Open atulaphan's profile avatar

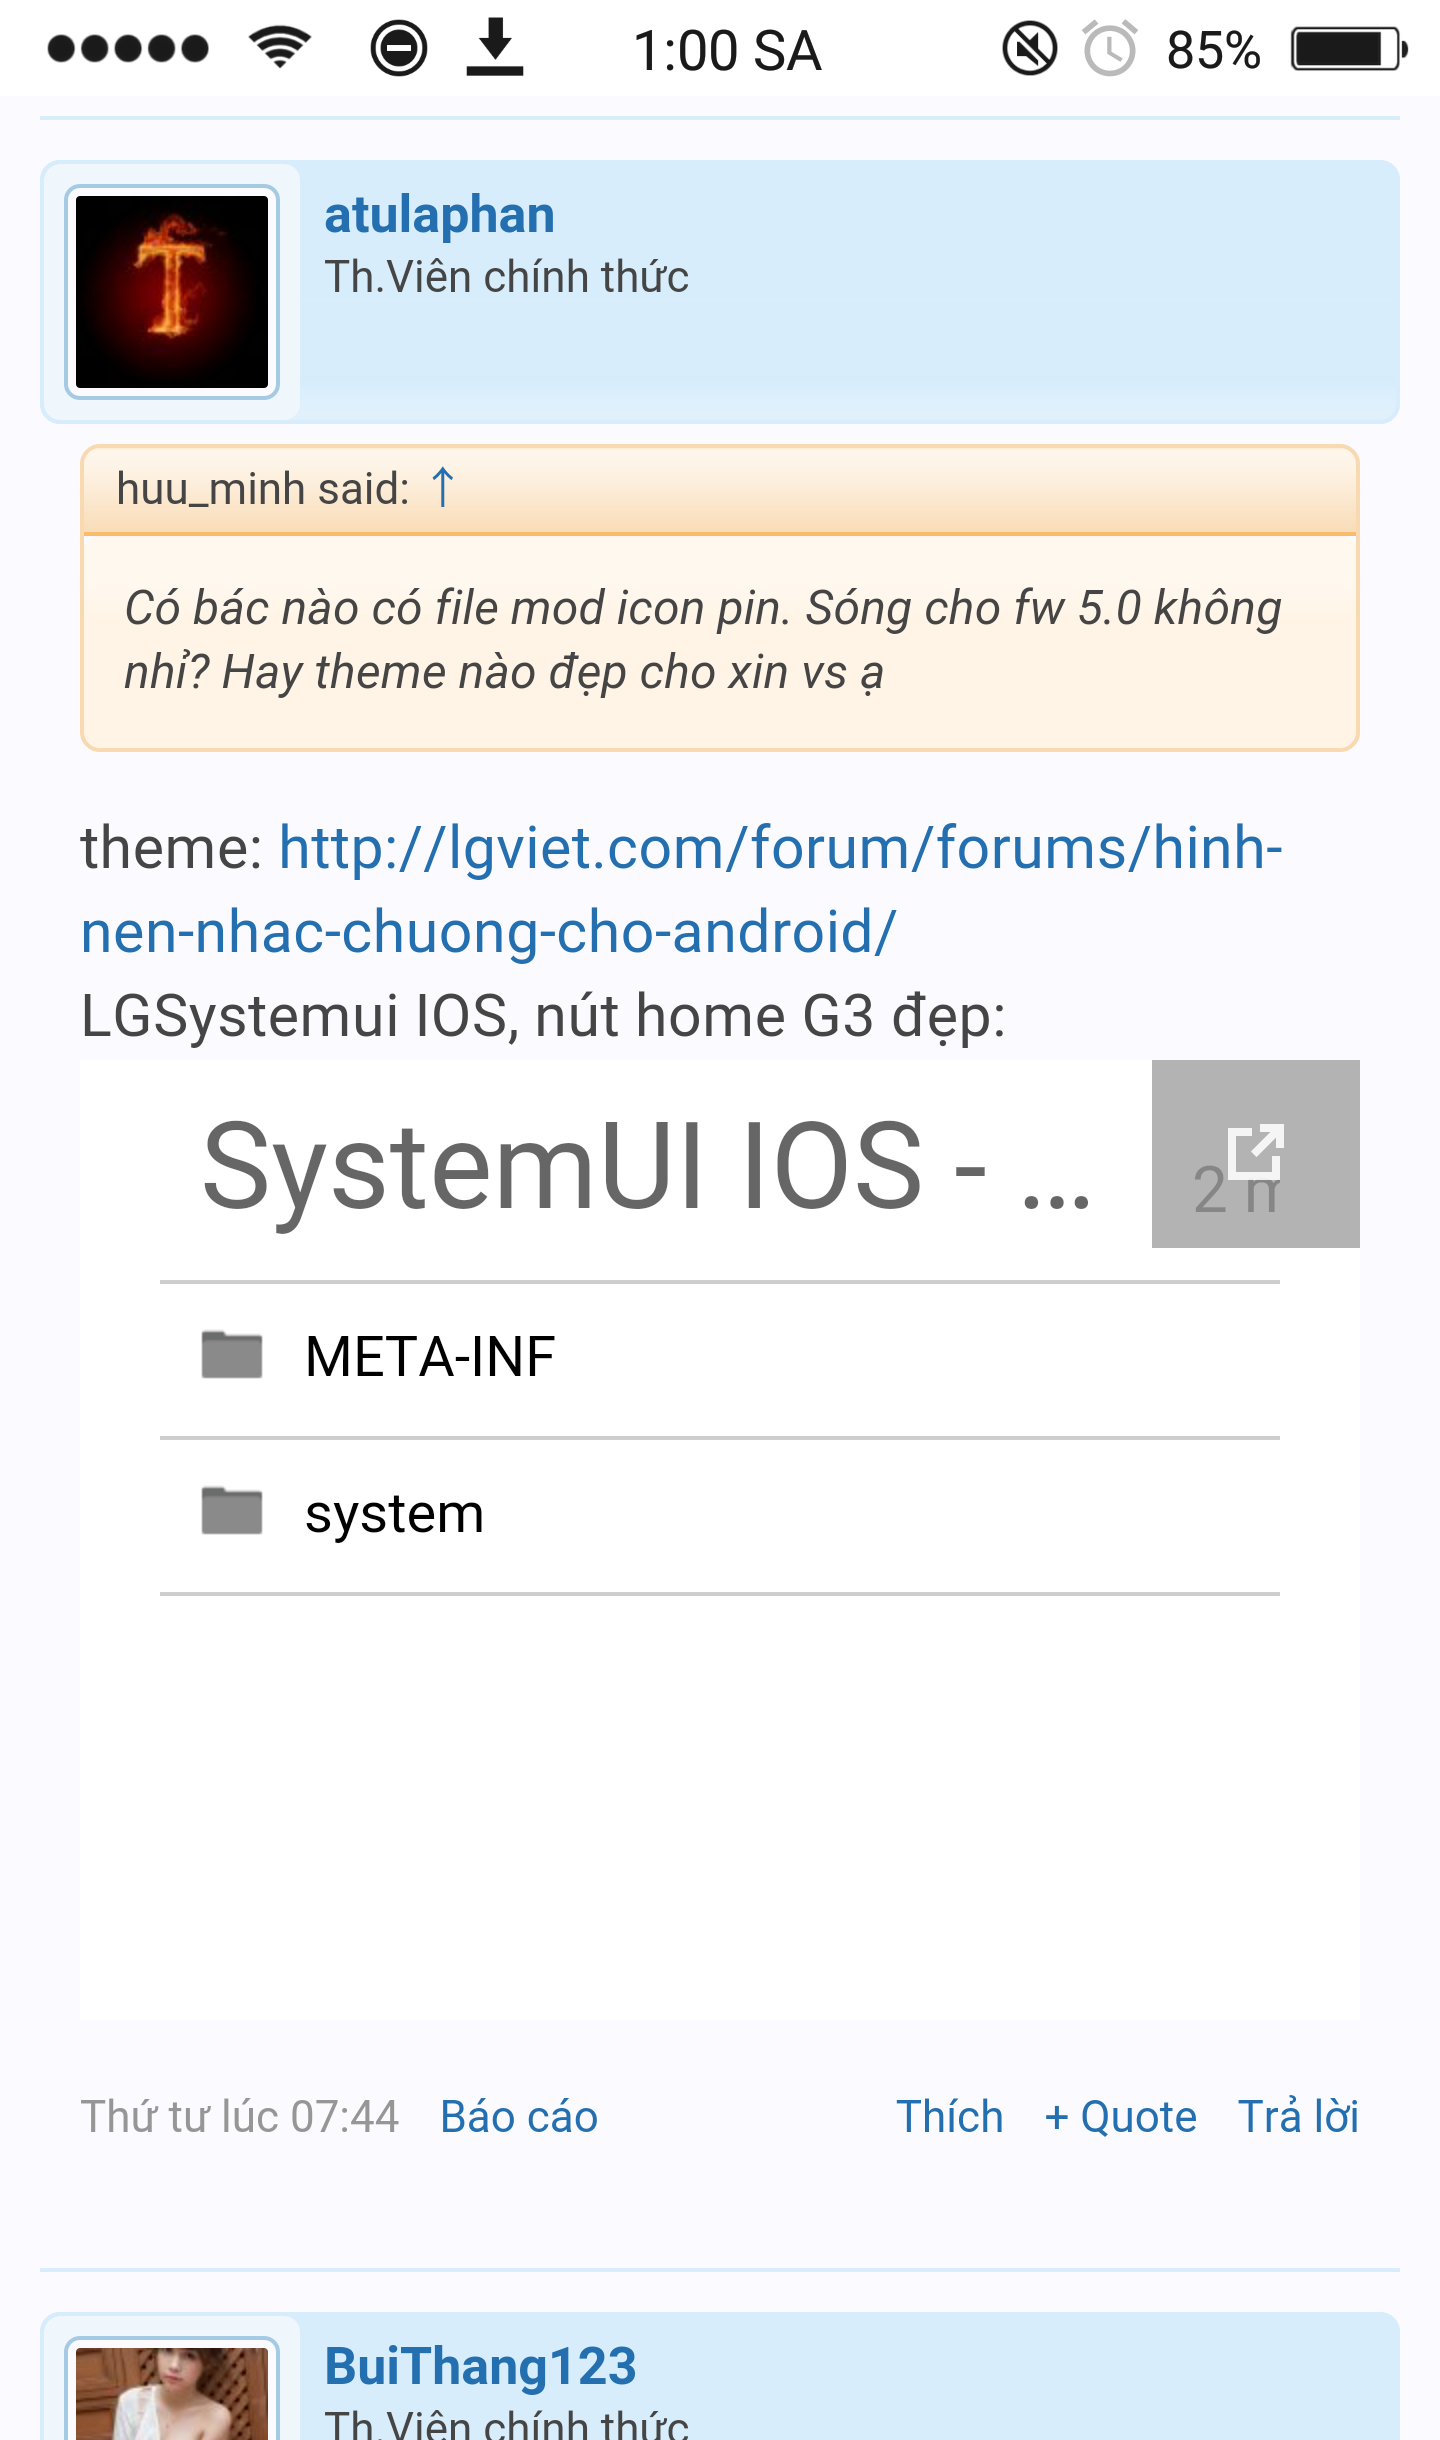[172, 292]
